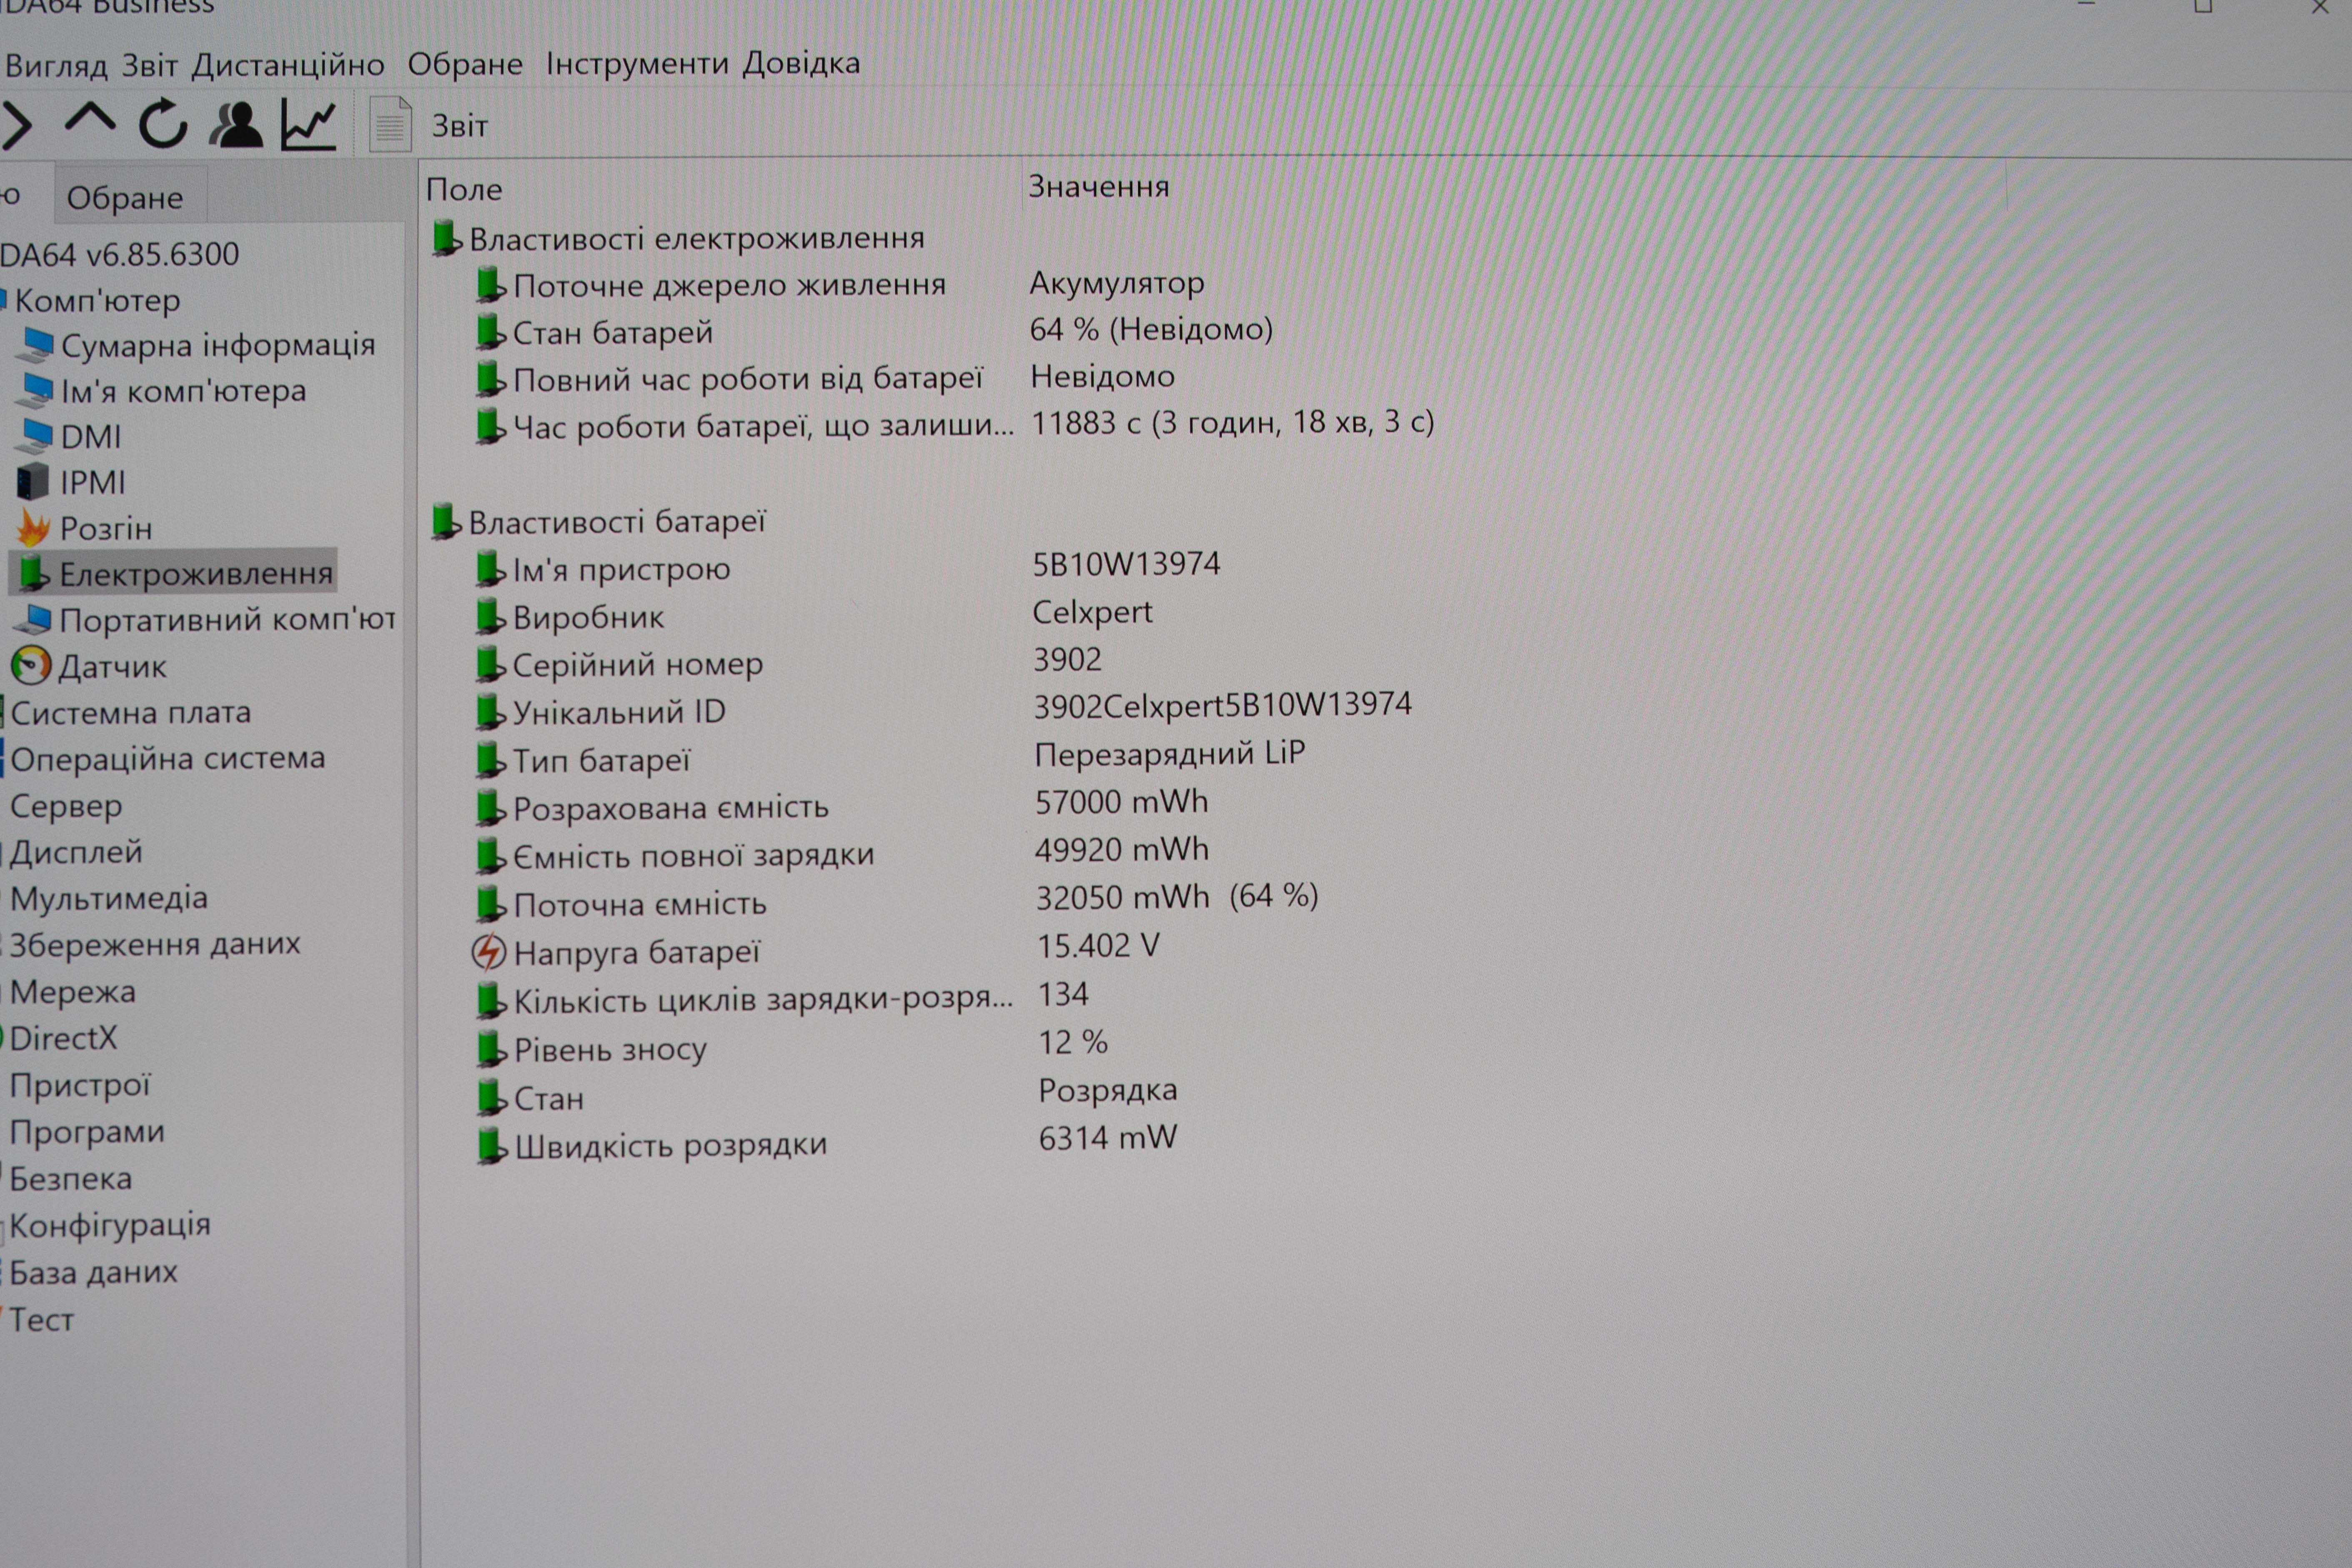The width and height of the screenshot is (2352, 1568).
Task: Click the value 5B10W13974
Action: (x=1126, y=564)
